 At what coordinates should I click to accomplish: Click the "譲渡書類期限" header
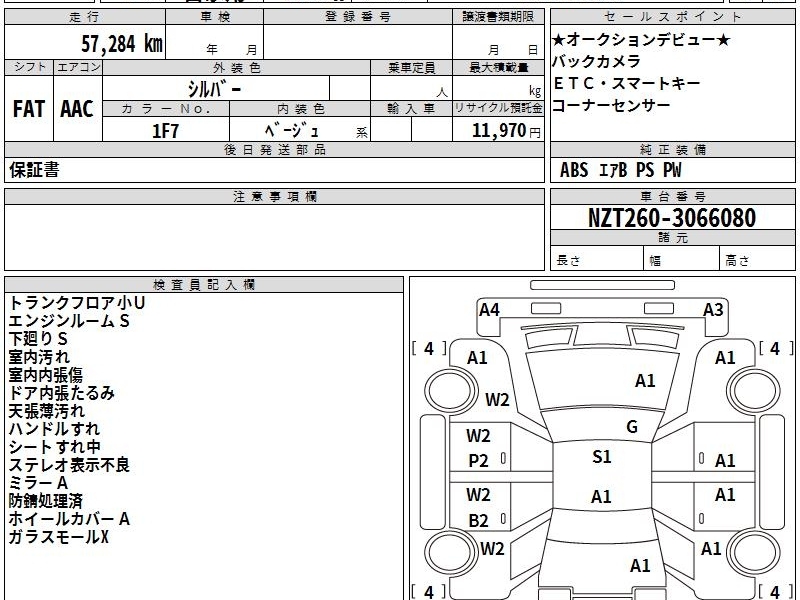(x=498, y=17)
